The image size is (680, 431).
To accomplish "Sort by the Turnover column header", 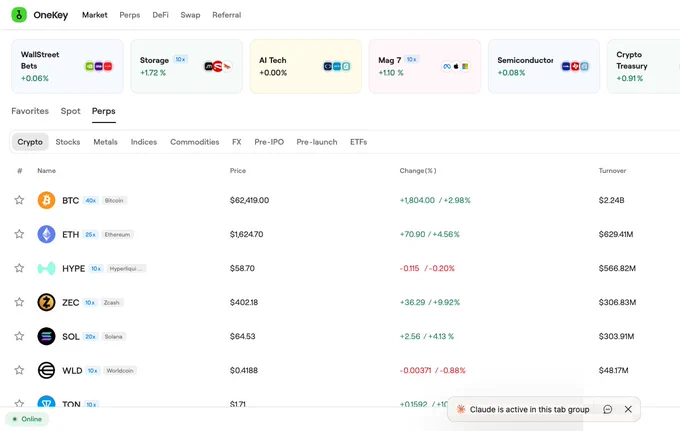I will [x=612, y=171].
